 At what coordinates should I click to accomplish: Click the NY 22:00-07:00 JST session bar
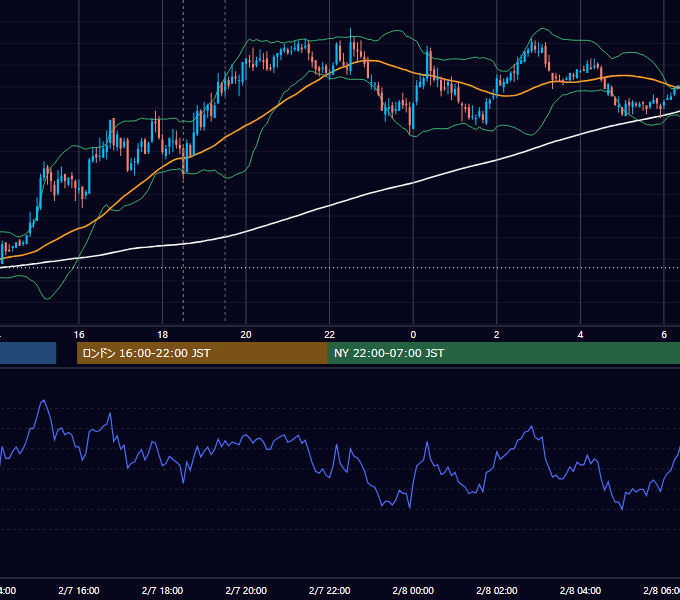point(503,353)
